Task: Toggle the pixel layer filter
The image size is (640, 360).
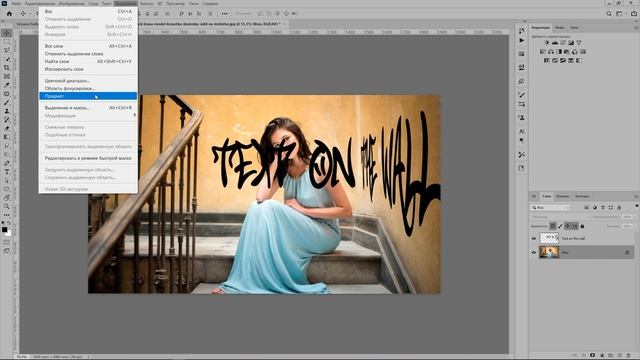Action: click(587, 207)
